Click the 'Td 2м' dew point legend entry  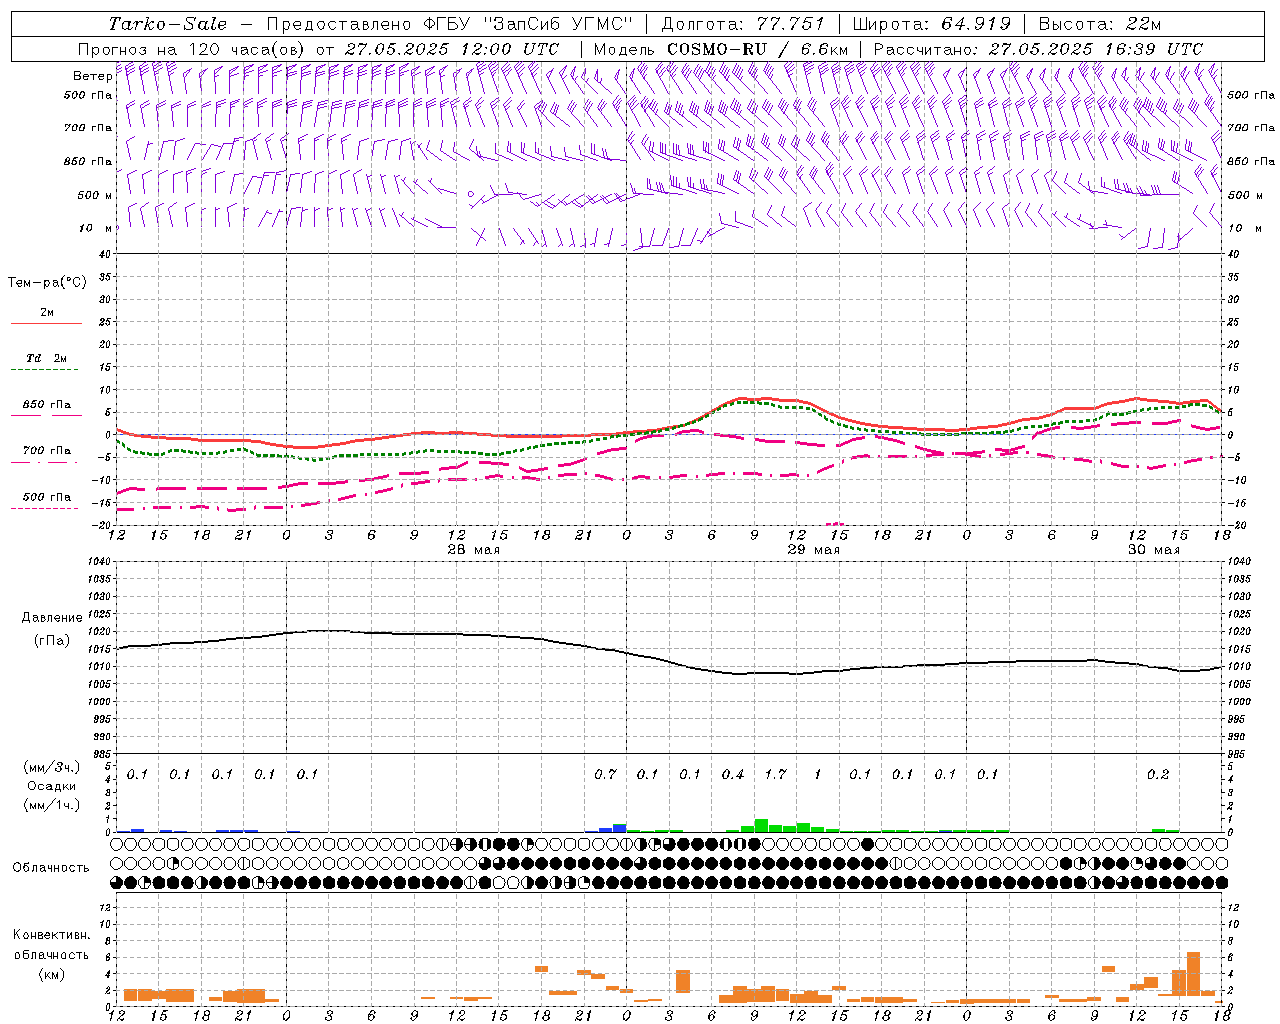[46, 358]
